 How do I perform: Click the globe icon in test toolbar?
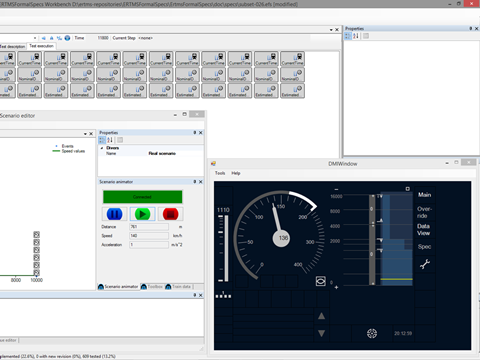click(67, 38)
